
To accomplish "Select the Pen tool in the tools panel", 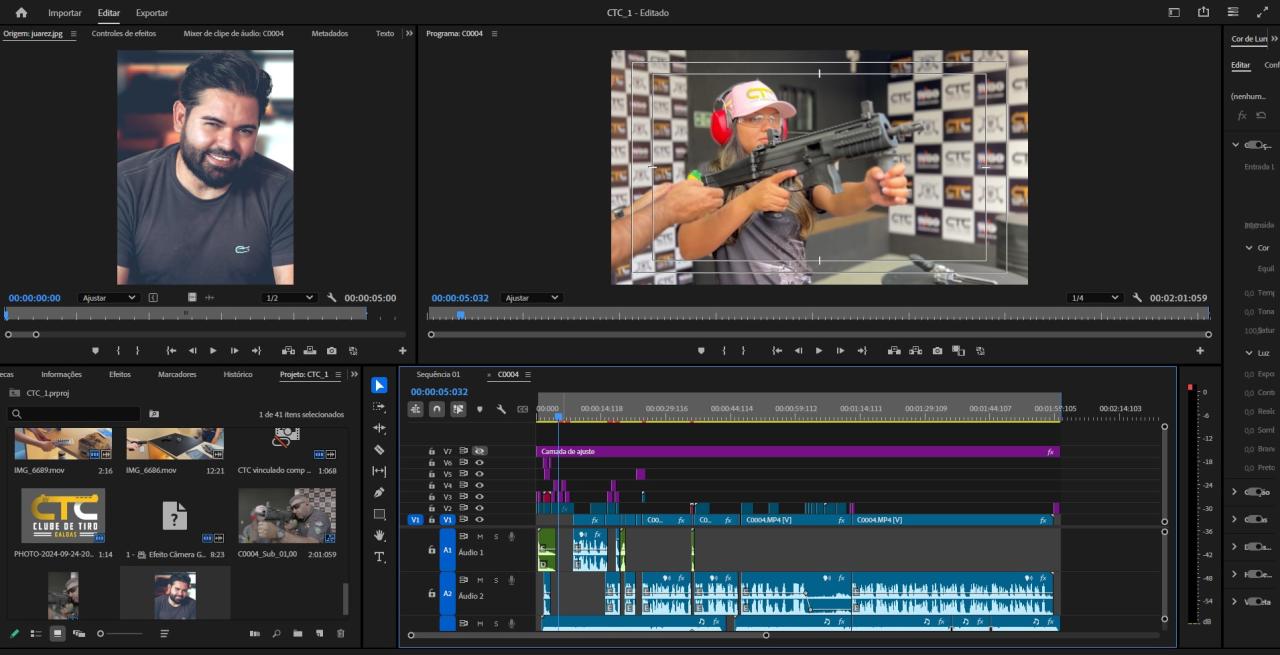I will 379,492.
